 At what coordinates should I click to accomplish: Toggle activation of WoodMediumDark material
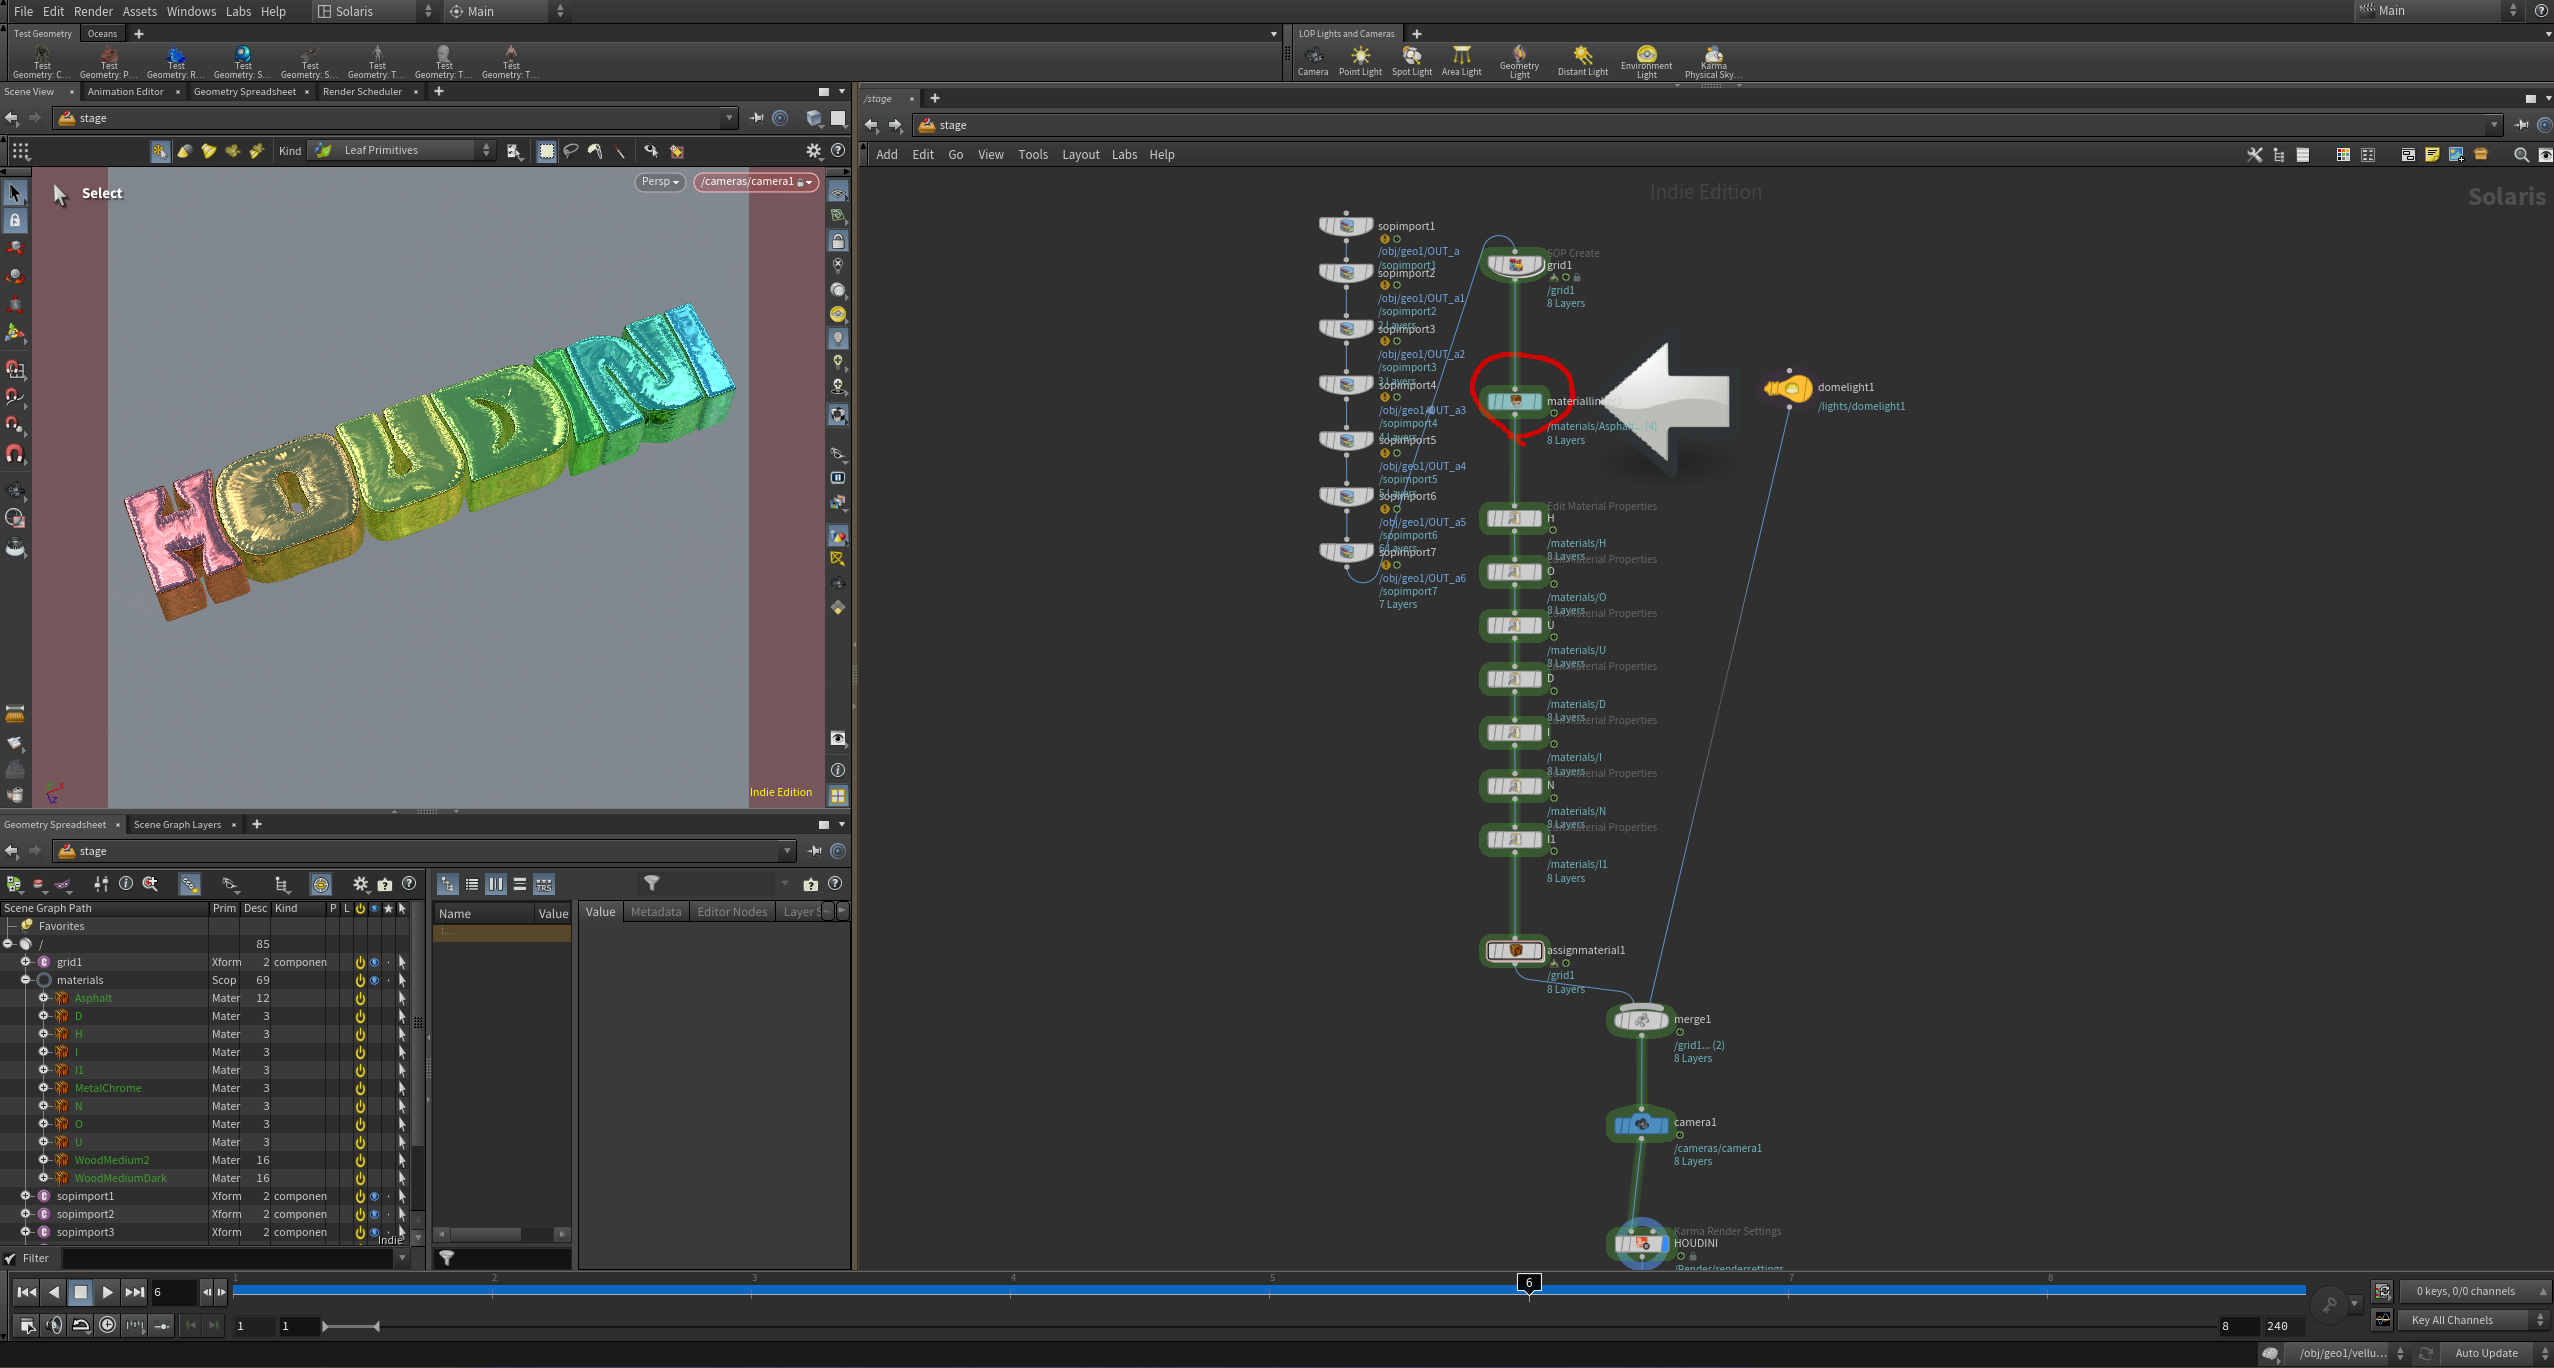360,1178
